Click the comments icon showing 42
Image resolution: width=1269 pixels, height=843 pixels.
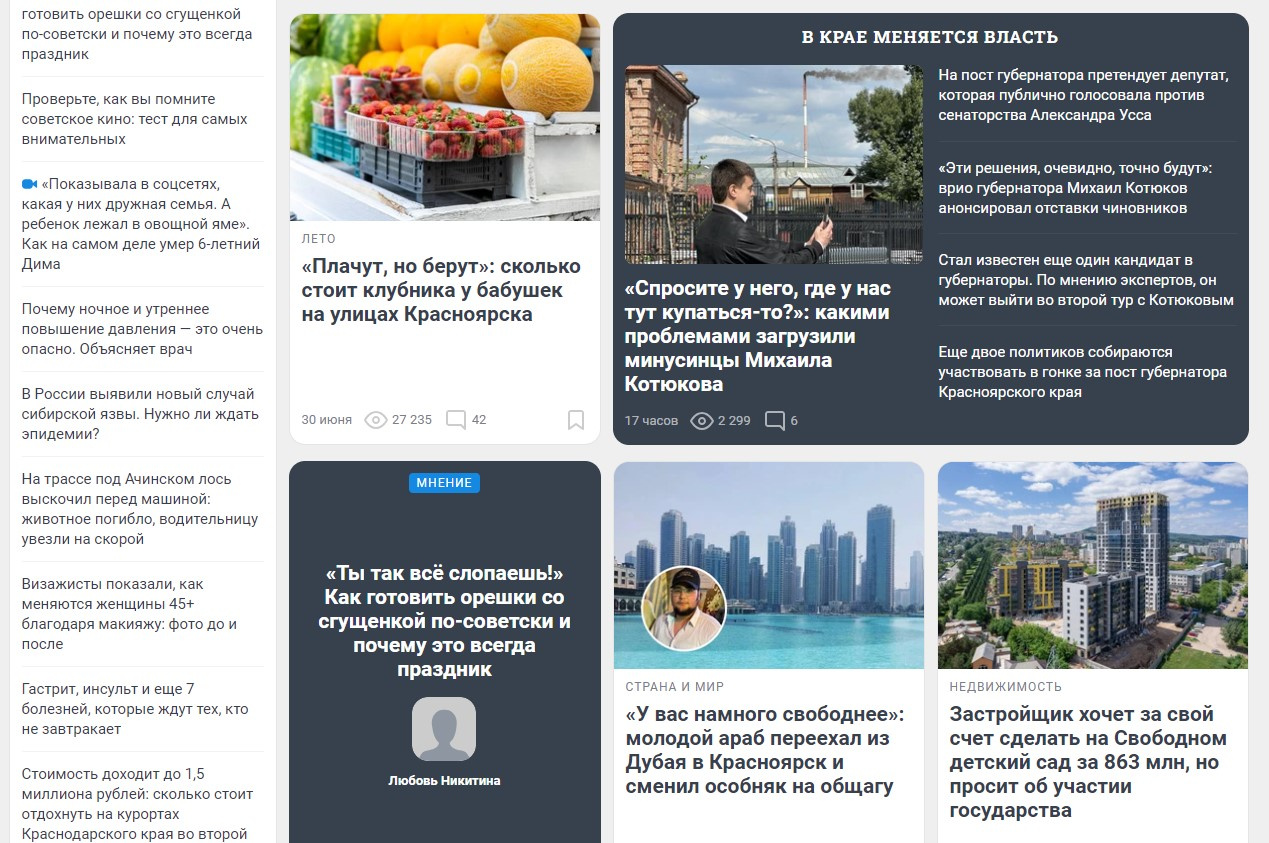[456, 420]
